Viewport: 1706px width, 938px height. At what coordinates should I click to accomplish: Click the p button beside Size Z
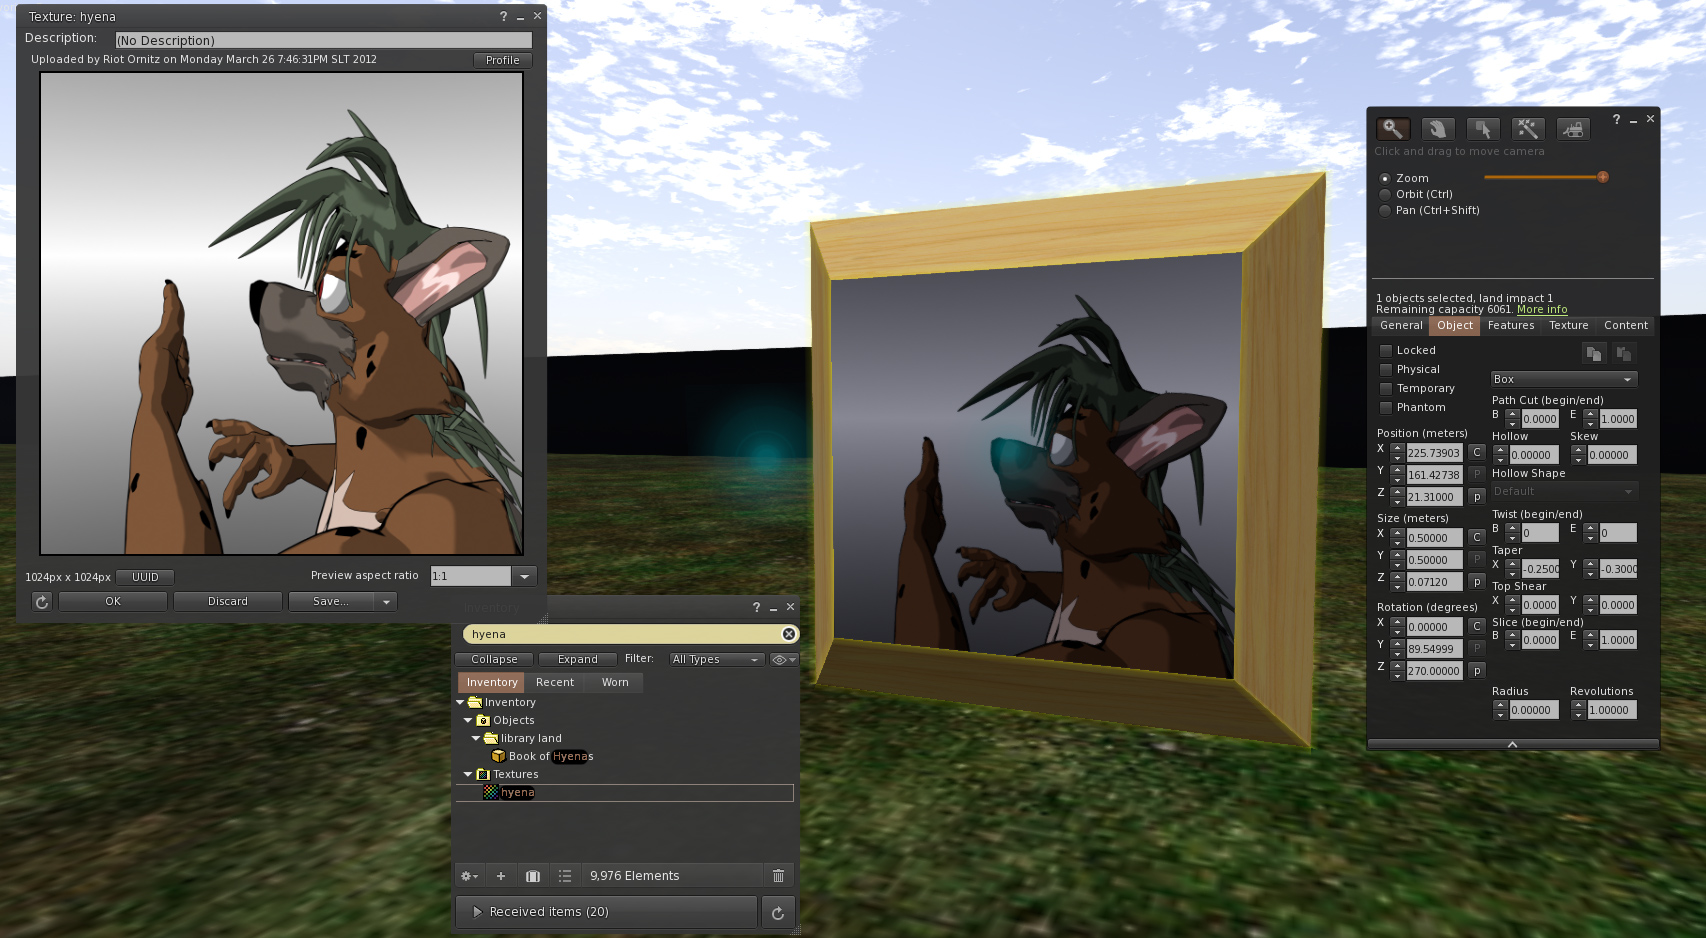(1476, 582)
